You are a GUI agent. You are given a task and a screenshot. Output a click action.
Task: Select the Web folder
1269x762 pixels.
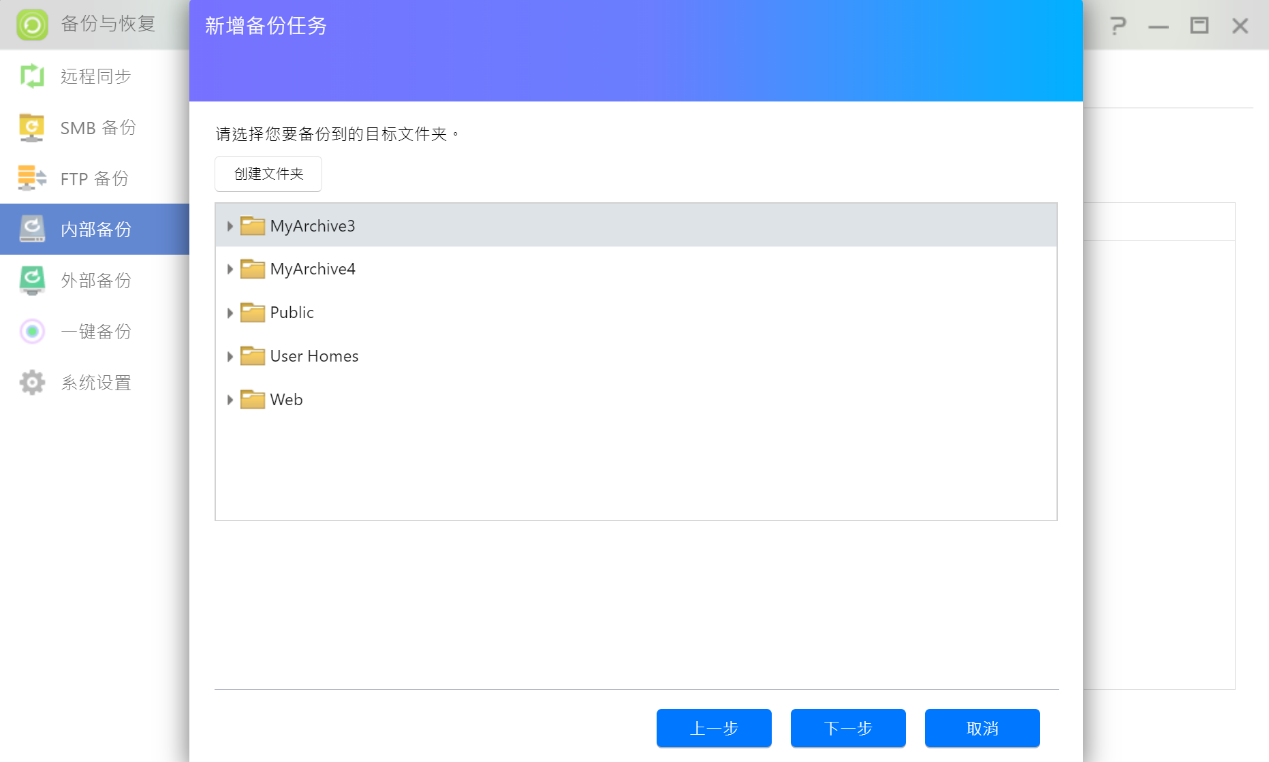coord(286,399)
